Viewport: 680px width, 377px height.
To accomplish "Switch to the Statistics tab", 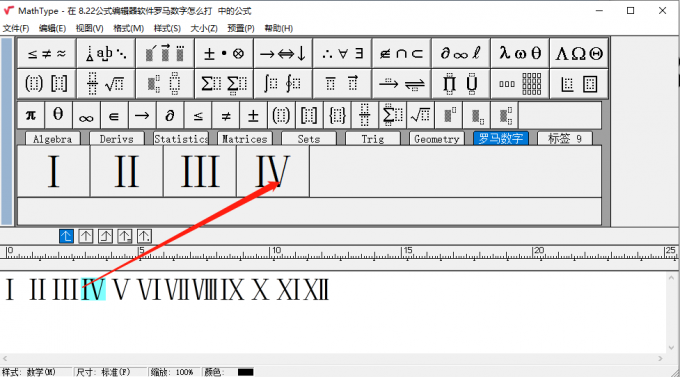I will (181, 139).
